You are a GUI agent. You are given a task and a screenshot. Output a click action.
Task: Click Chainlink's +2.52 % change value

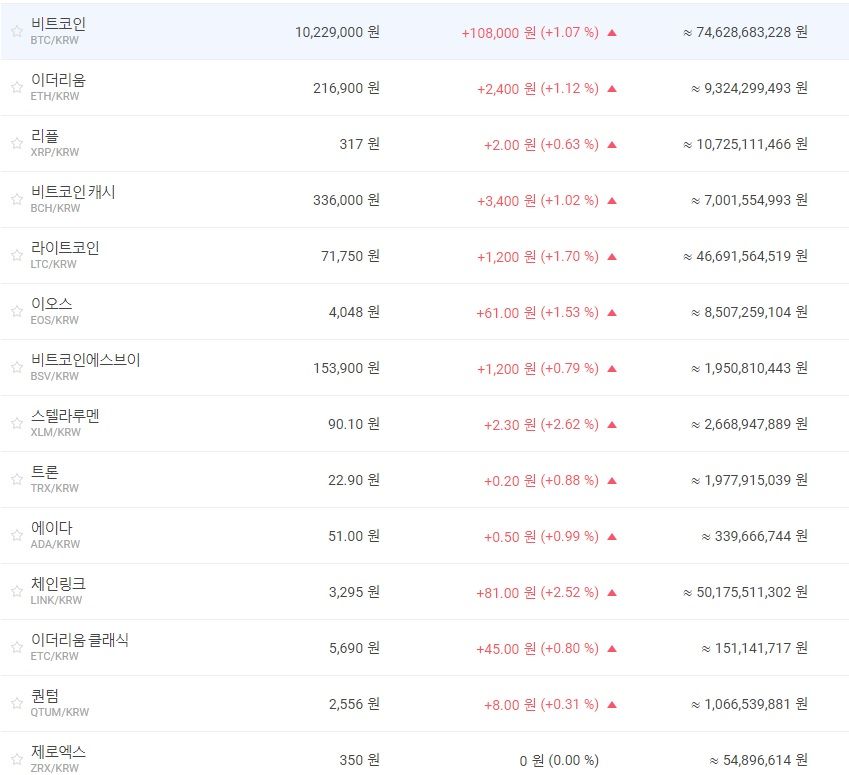coord(570,592)
